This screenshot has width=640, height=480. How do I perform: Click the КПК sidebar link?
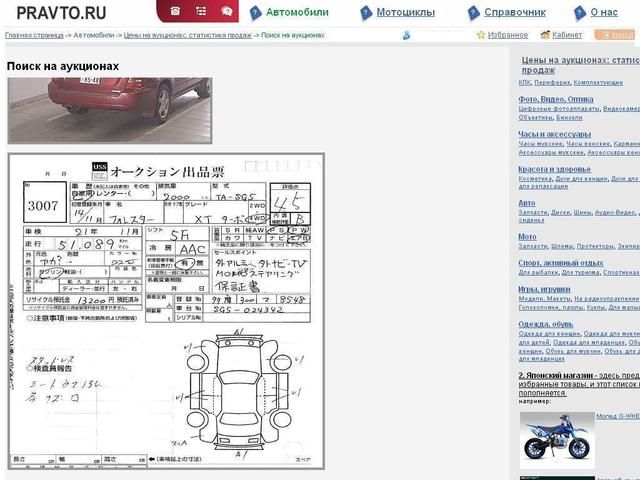pyautogui.click(x=524, y=82)
